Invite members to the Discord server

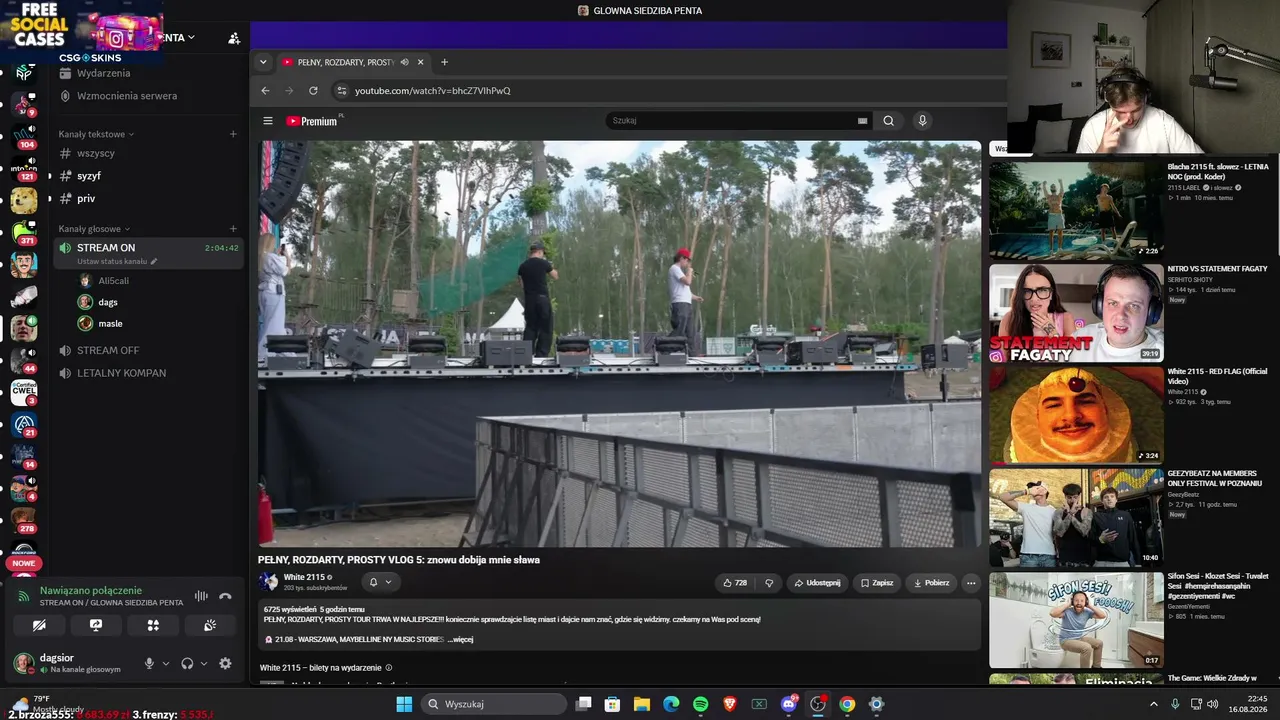coord(234,38)
